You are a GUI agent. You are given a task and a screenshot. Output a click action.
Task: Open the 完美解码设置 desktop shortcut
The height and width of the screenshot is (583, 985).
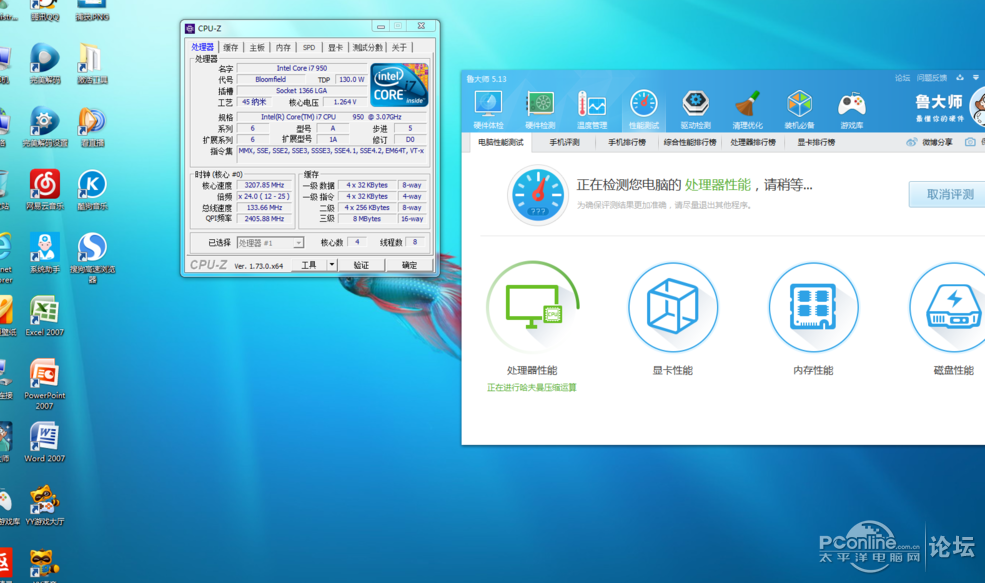(45, 126)
